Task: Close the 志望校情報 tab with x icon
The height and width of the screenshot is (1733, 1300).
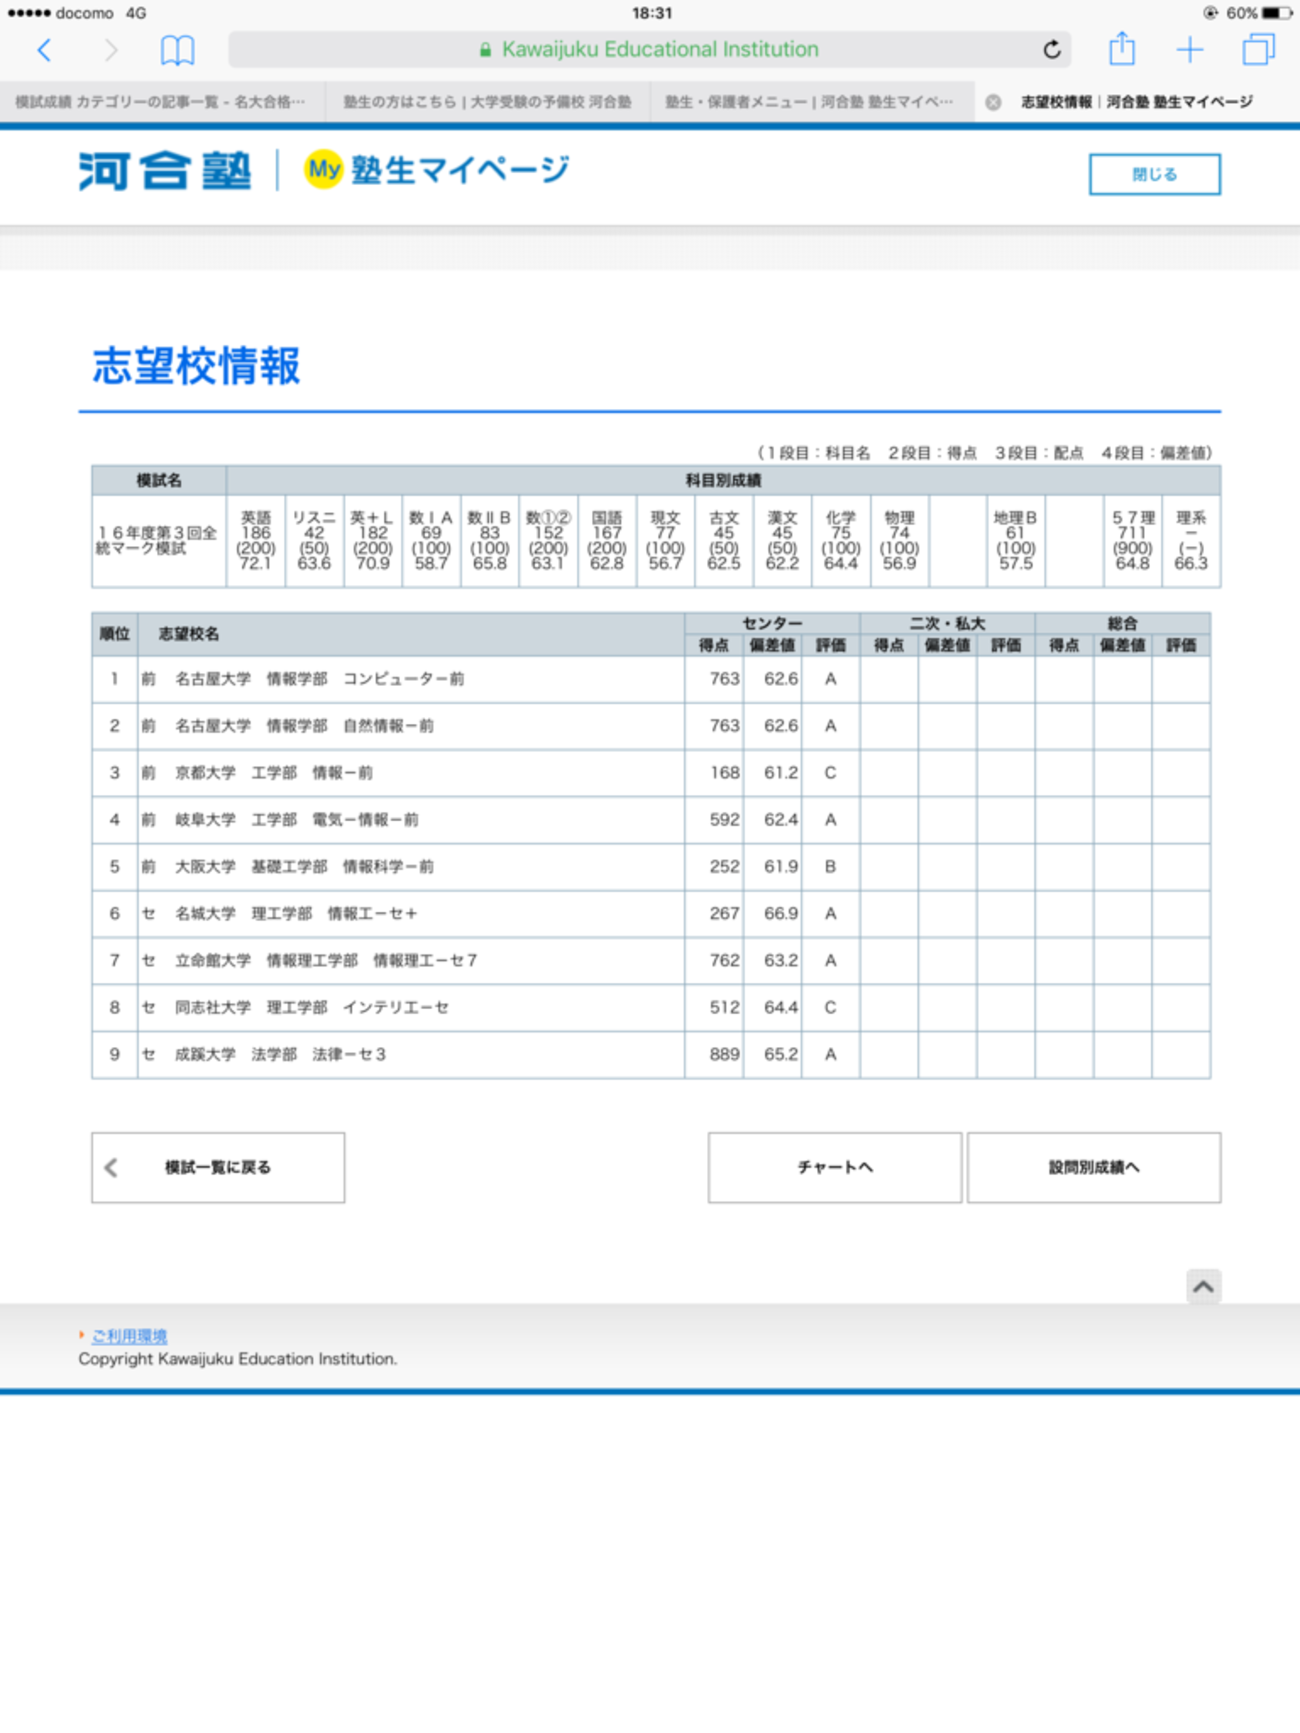Action: [993, 102]
